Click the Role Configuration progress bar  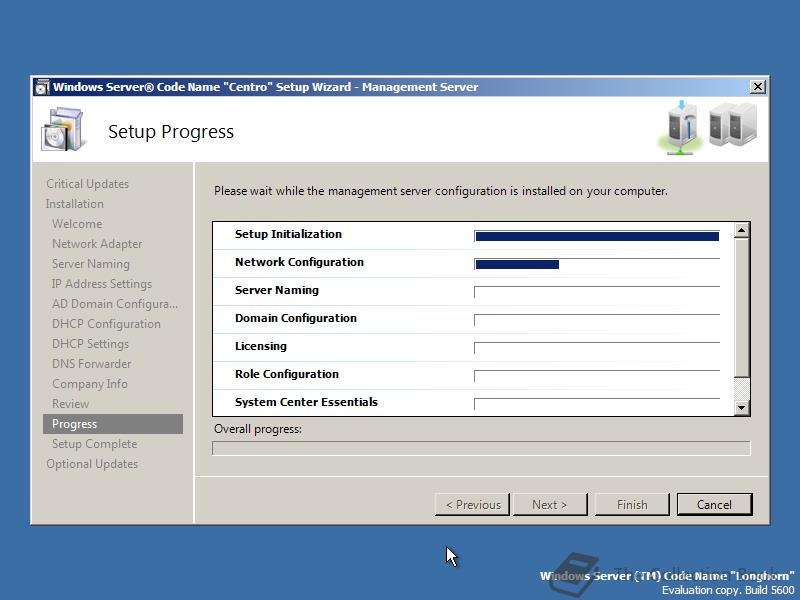tap(597, 377)
